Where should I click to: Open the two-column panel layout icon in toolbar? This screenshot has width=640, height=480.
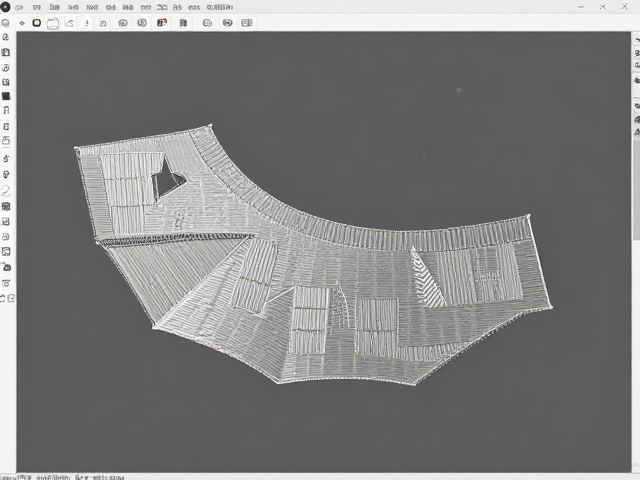(x=247, y=23)
